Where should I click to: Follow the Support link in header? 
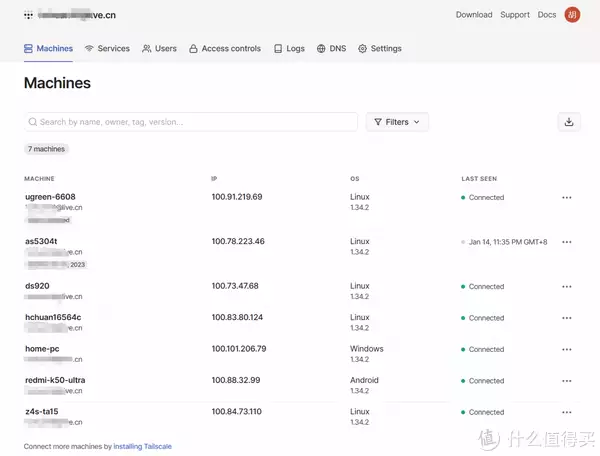point(515,15)
